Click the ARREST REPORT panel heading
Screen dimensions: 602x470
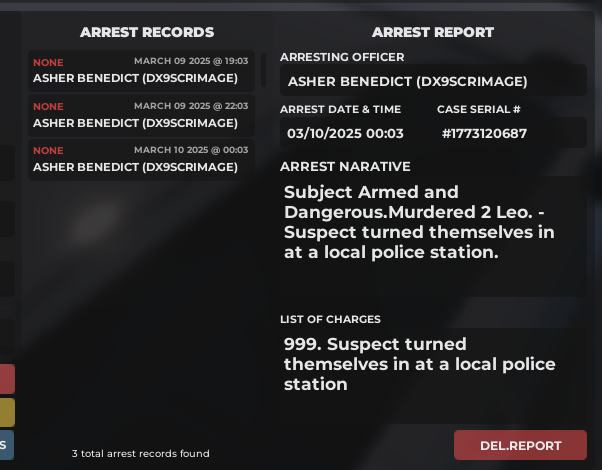433,33
